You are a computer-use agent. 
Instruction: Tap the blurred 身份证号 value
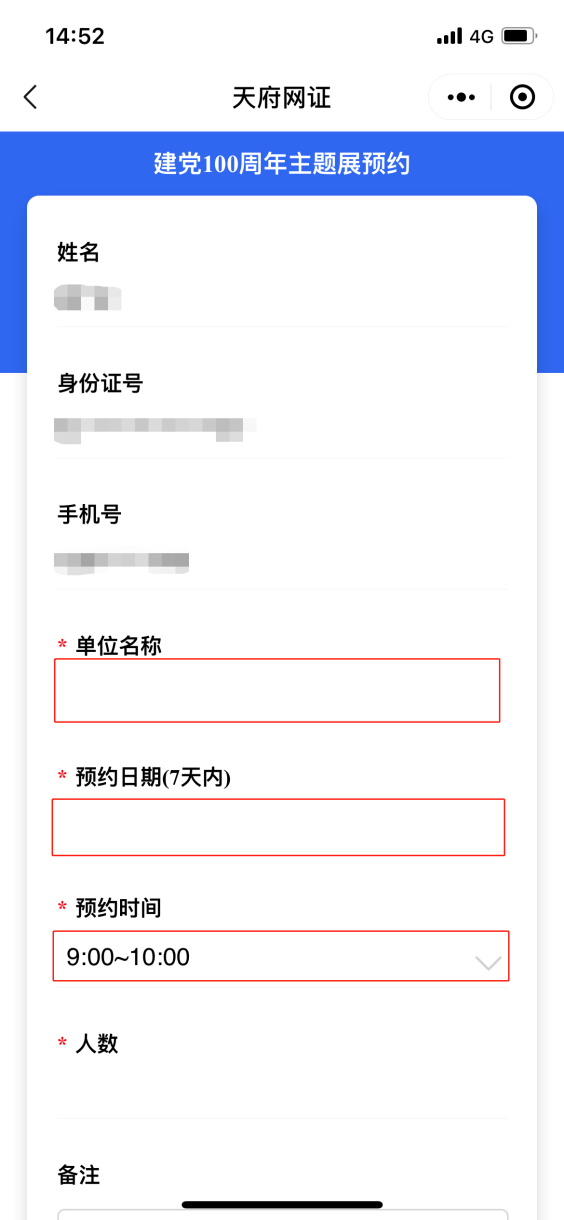(x=155, y=428)
